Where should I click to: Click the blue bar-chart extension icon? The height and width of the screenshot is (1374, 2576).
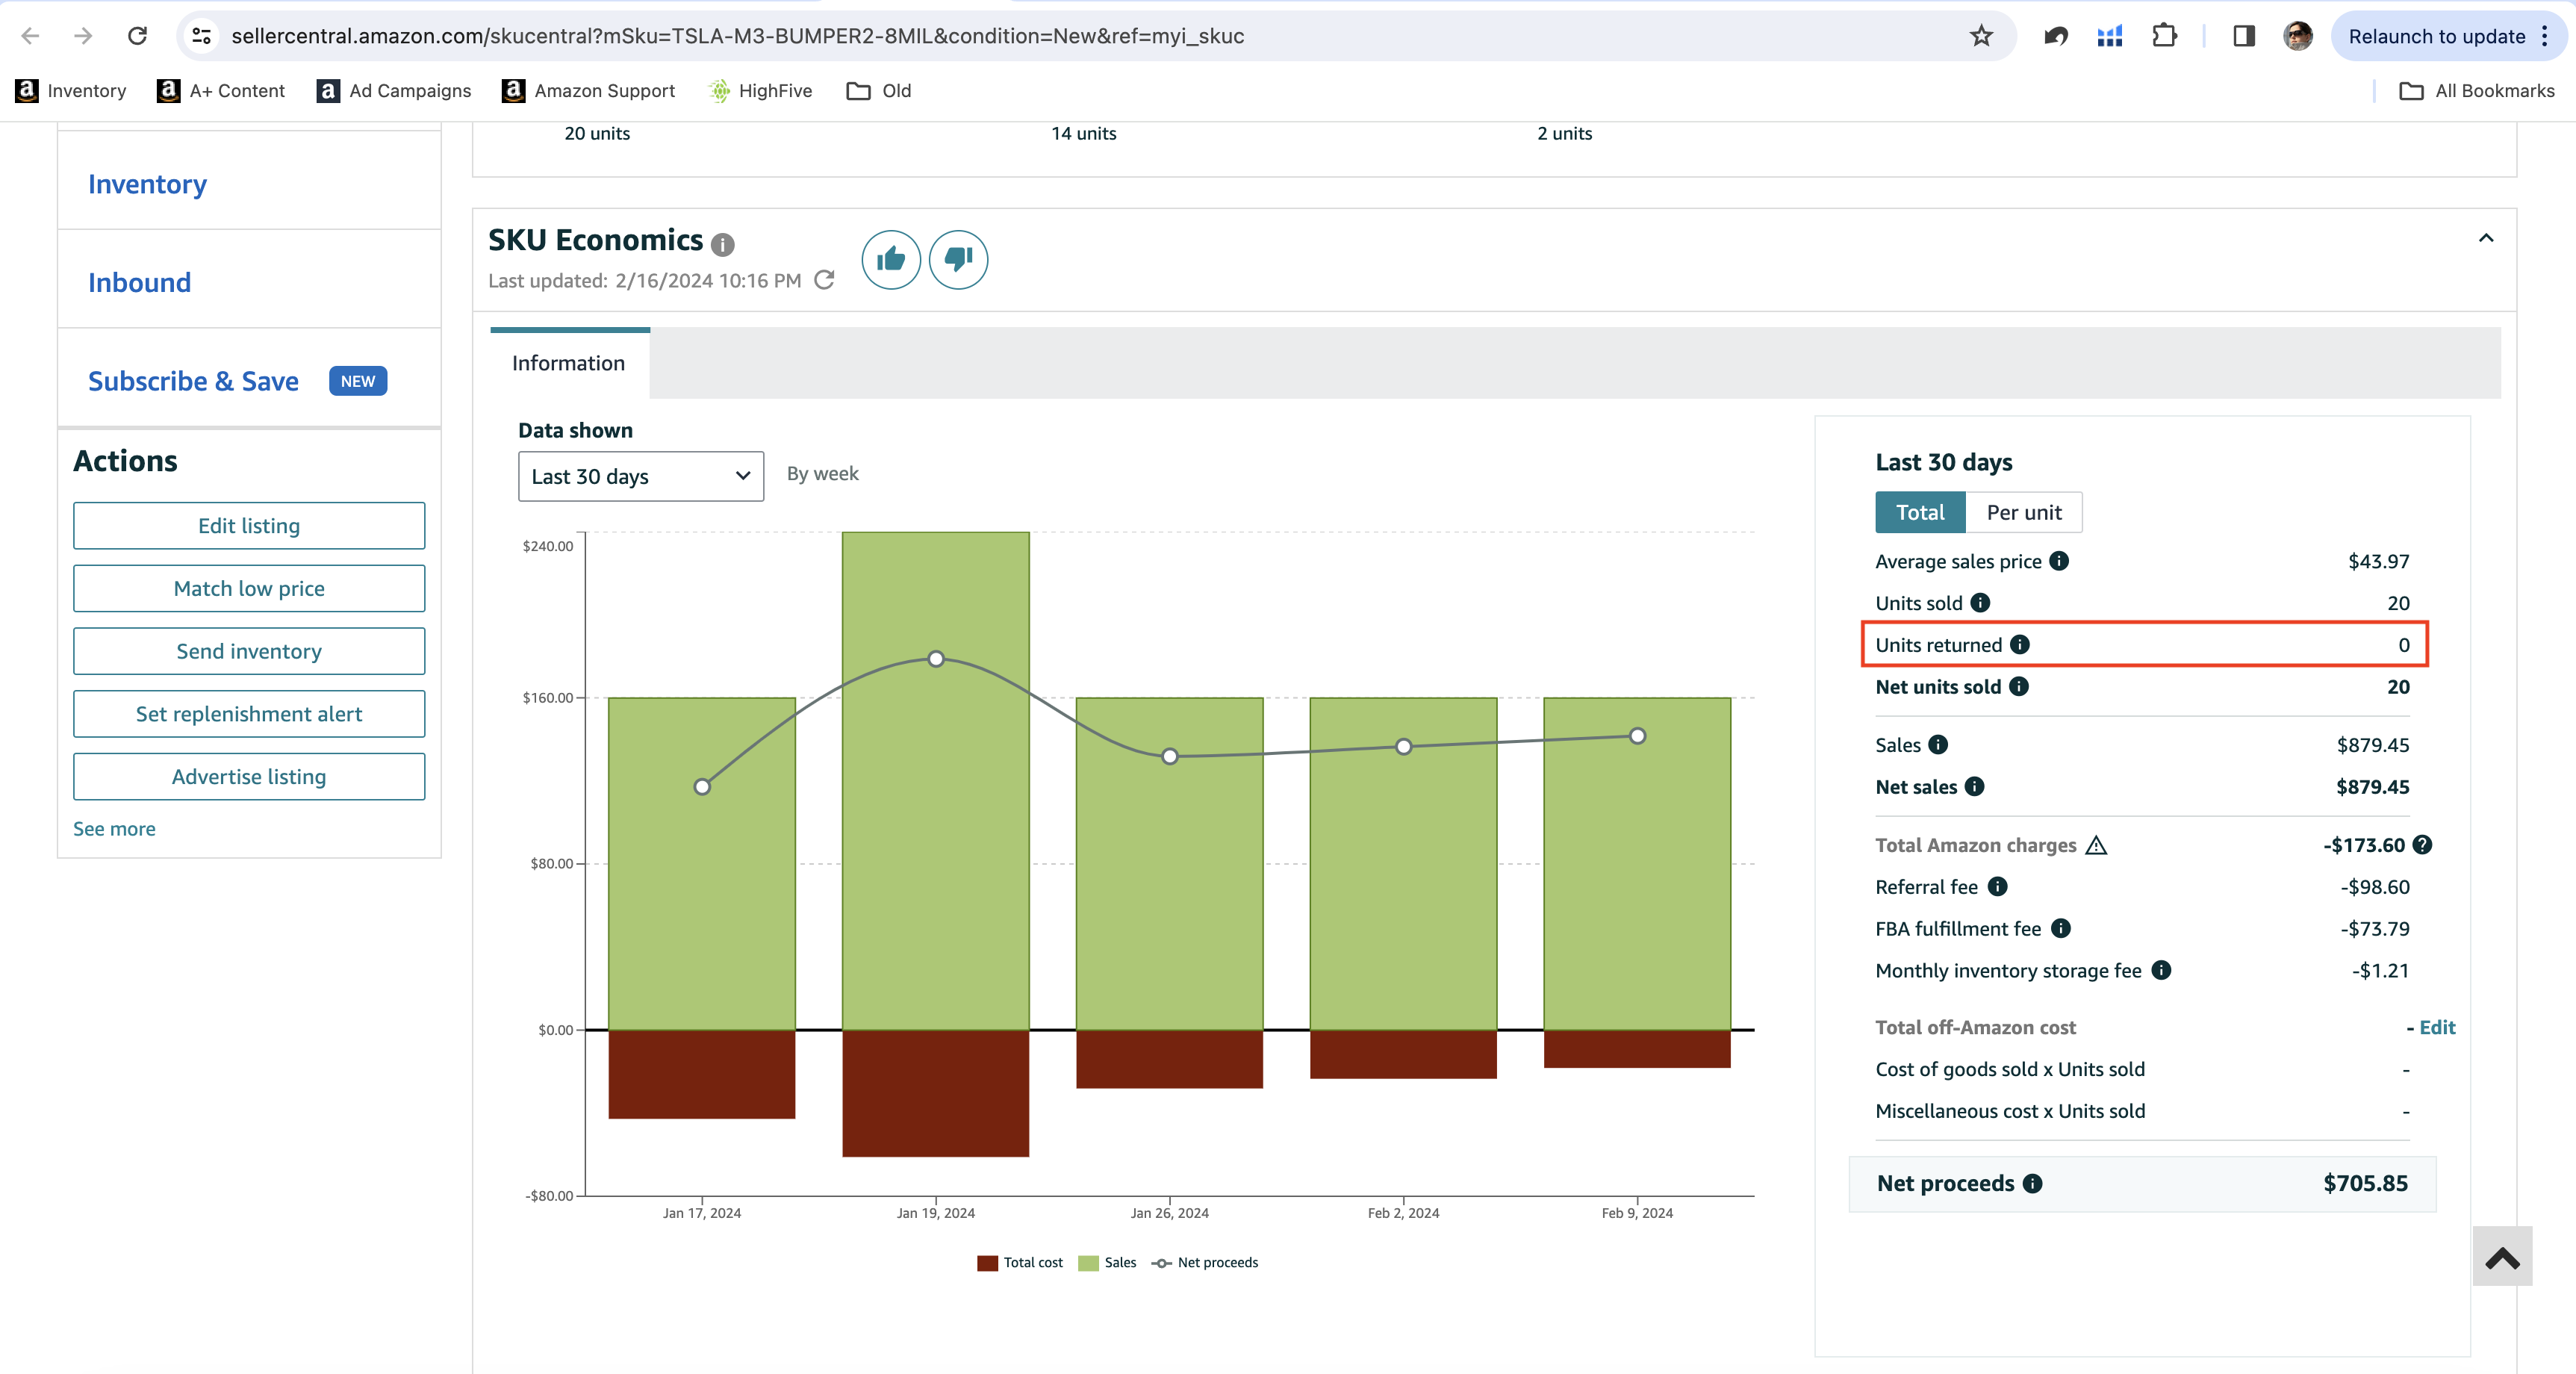2109,36
